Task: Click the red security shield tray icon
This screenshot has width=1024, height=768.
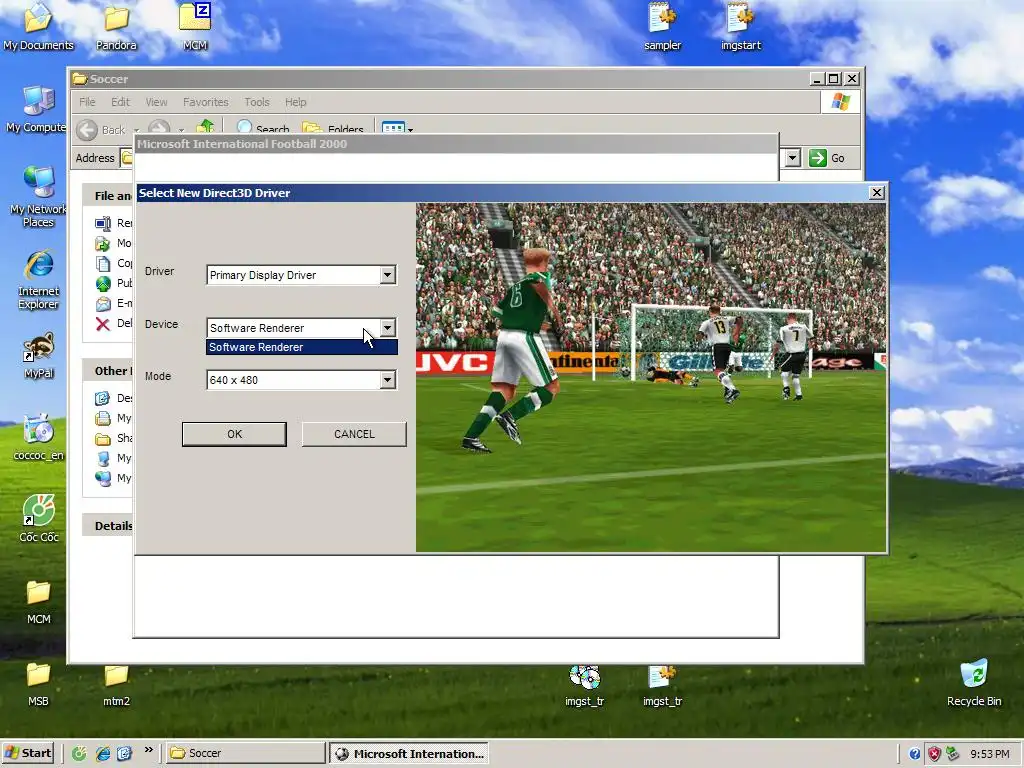Action: coord(934,754)
